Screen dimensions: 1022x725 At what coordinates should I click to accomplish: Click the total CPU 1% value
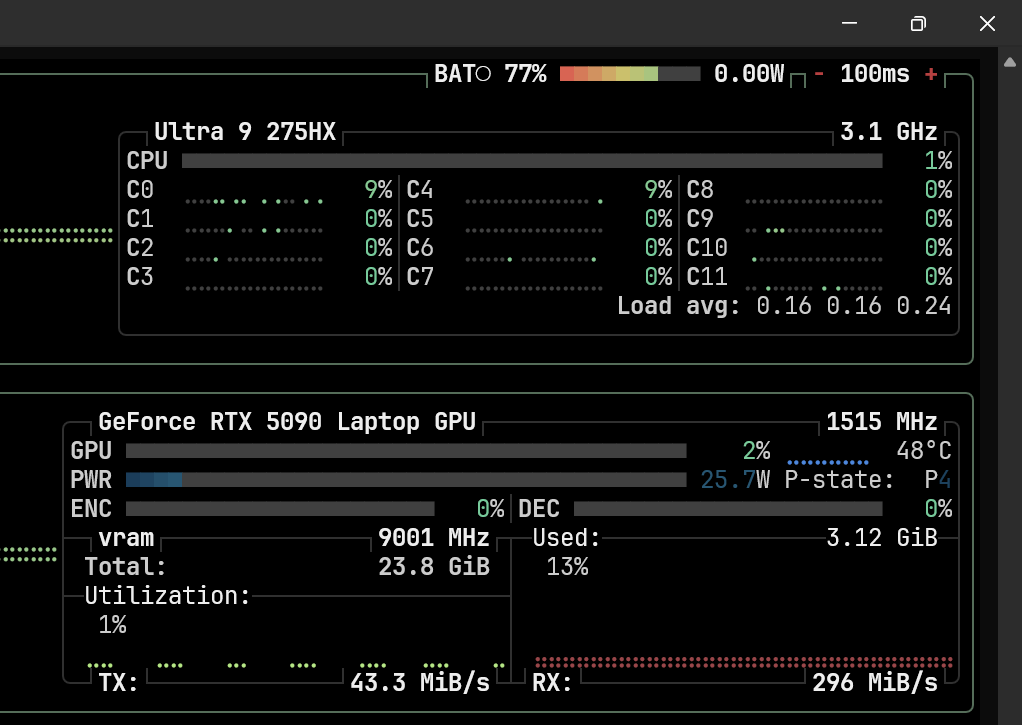[x=939, y=161]
